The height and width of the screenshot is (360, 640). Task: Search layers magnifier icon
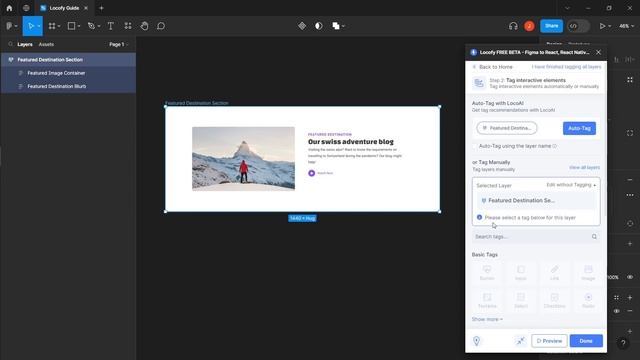pos(11,44)
